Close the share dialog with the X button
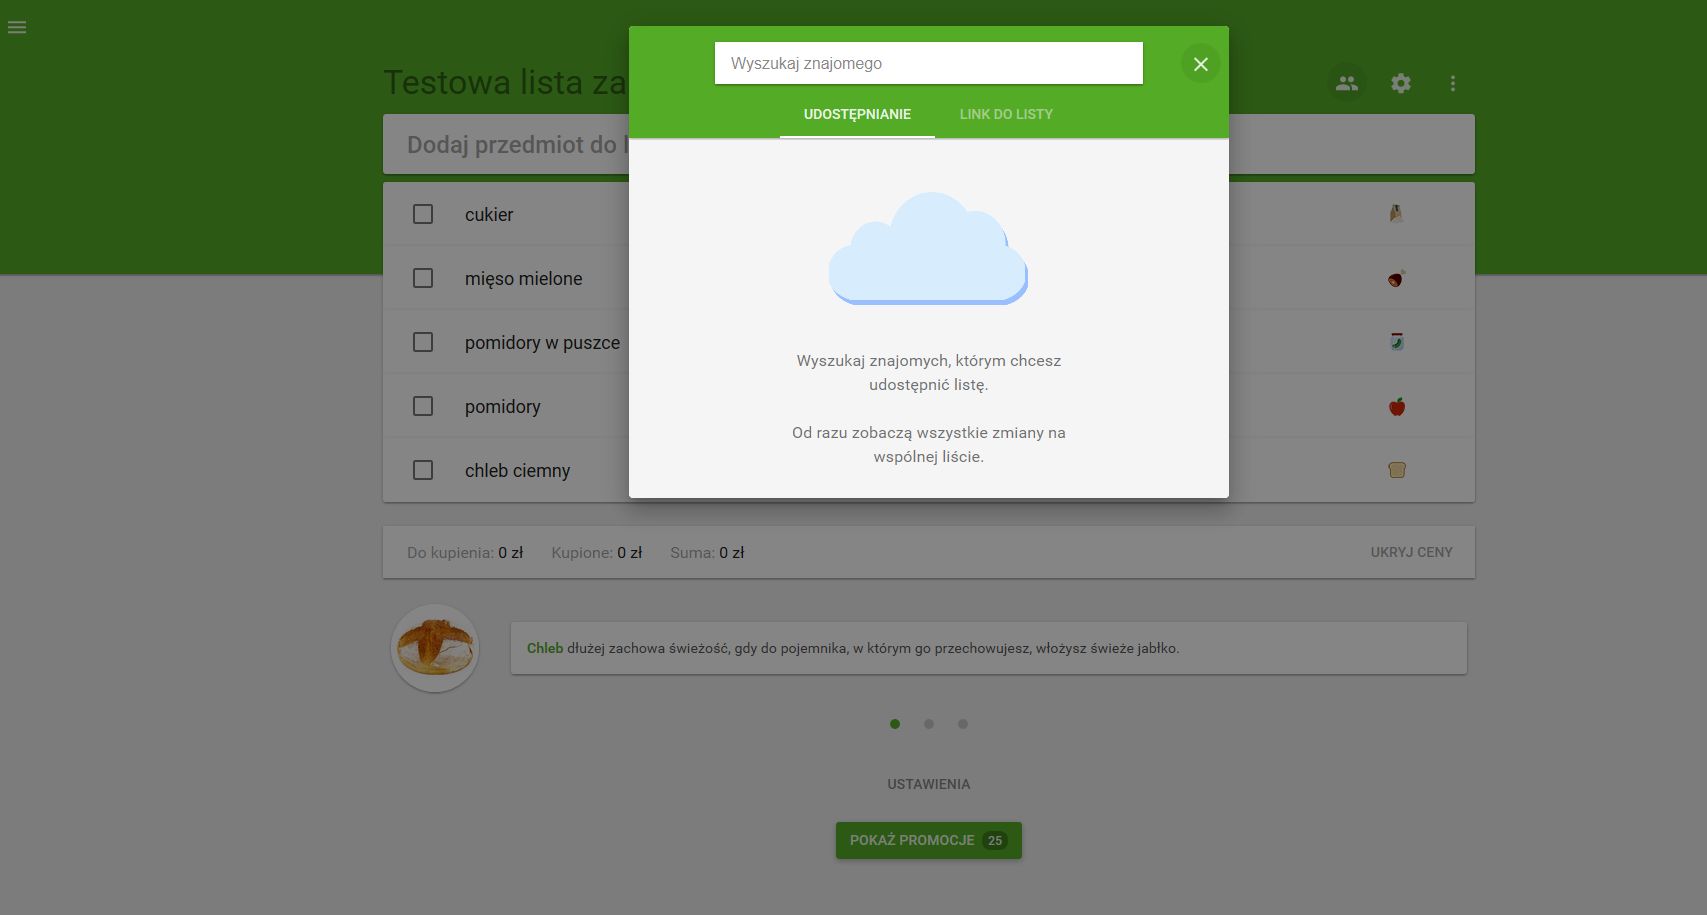This screenshot has height=915, width=1707. tap(1201, 64)
